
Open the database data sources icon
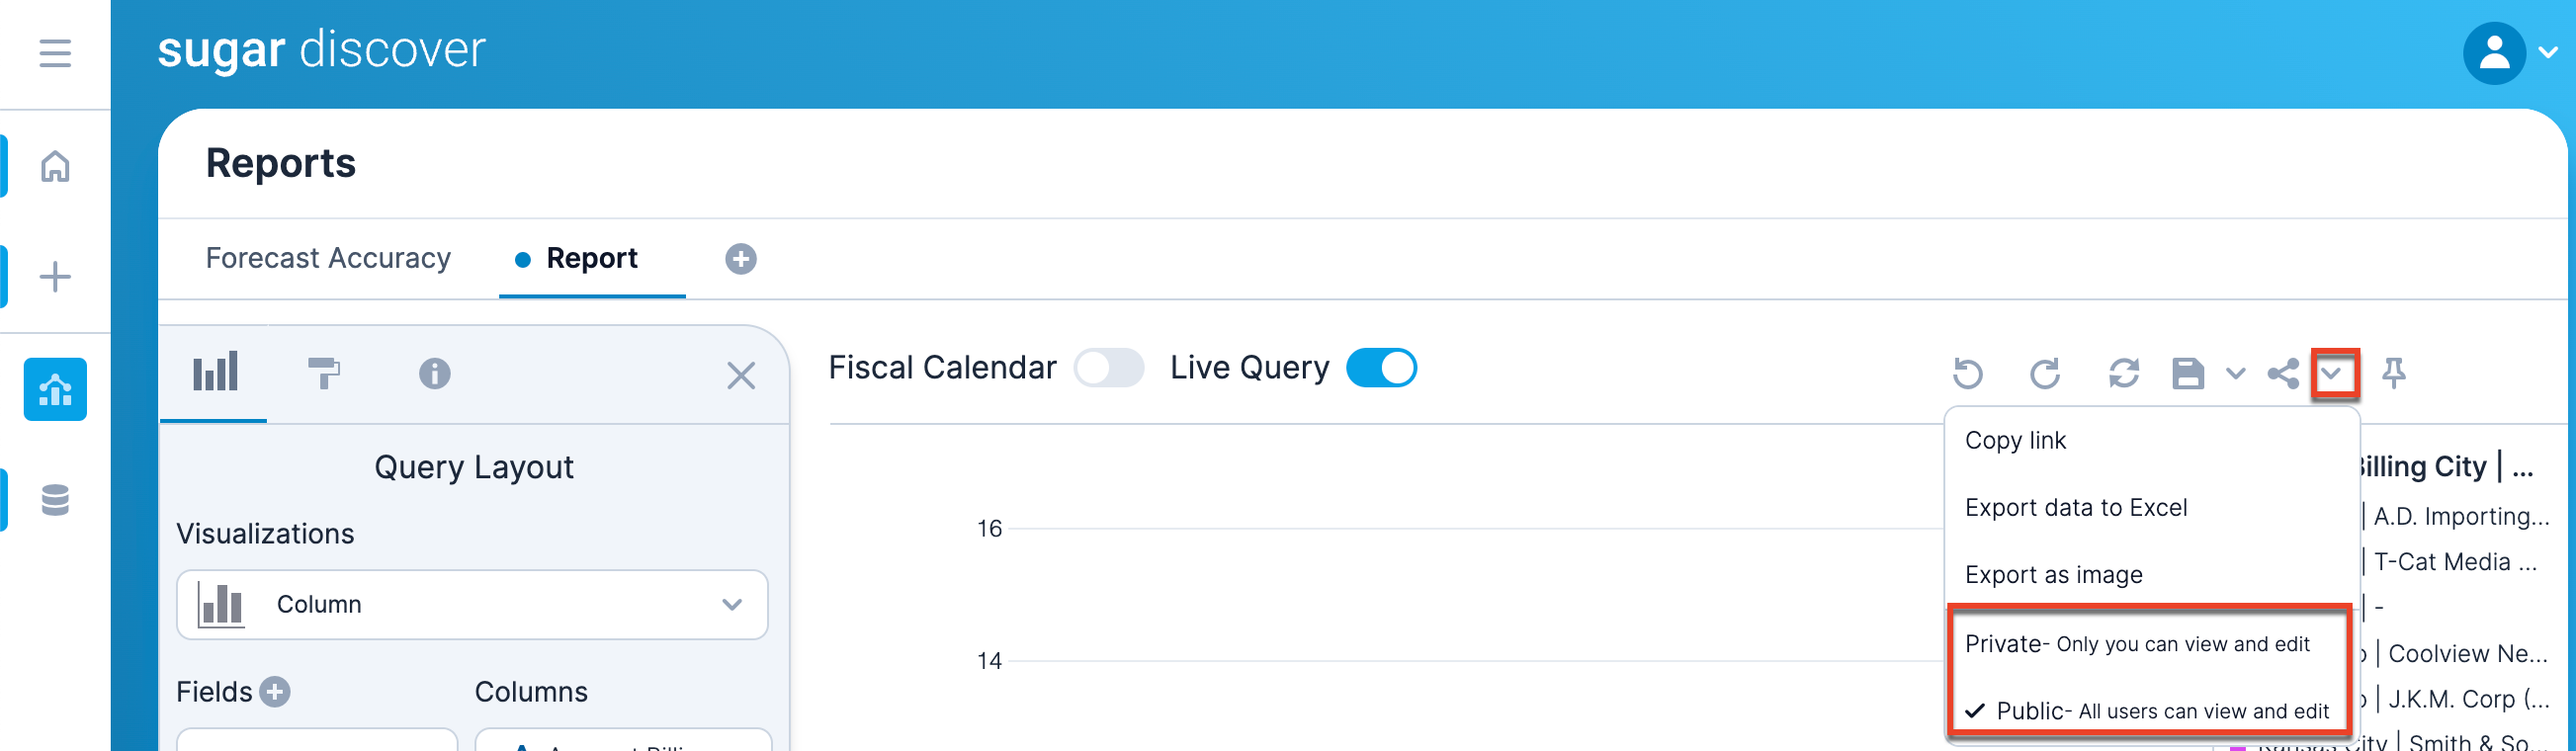point(55,499)
